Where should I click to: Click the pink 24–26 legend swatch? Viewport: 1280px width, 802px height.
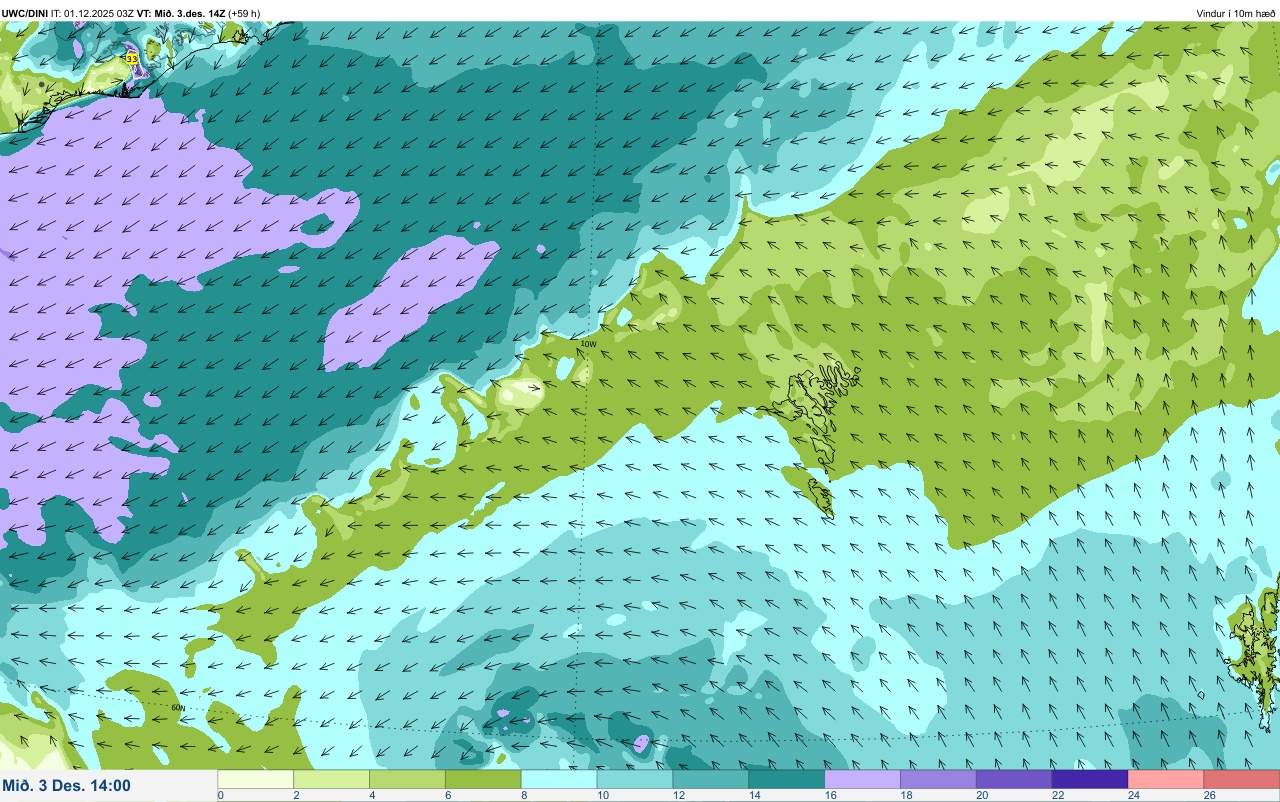pyautogui.click(x=1165, y=779)
